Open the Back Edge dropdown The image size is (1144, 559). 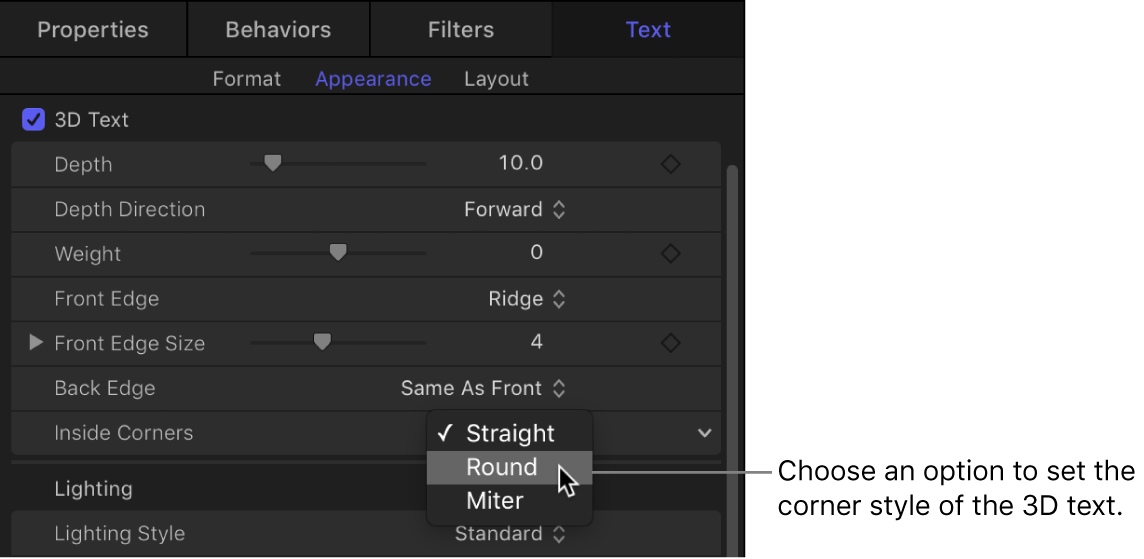click(x=484, y=388)
